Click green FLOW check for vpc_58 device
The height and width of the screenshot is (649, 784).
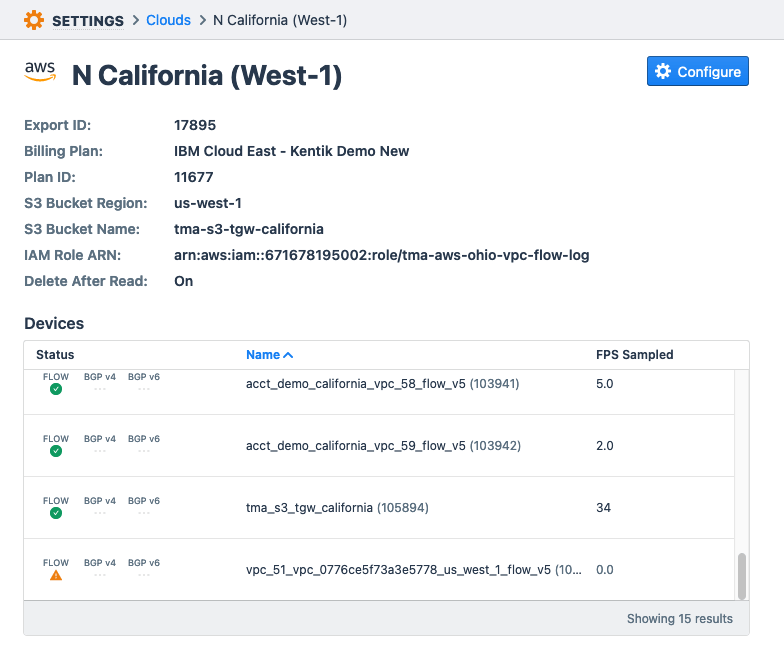tap(56, 389)
